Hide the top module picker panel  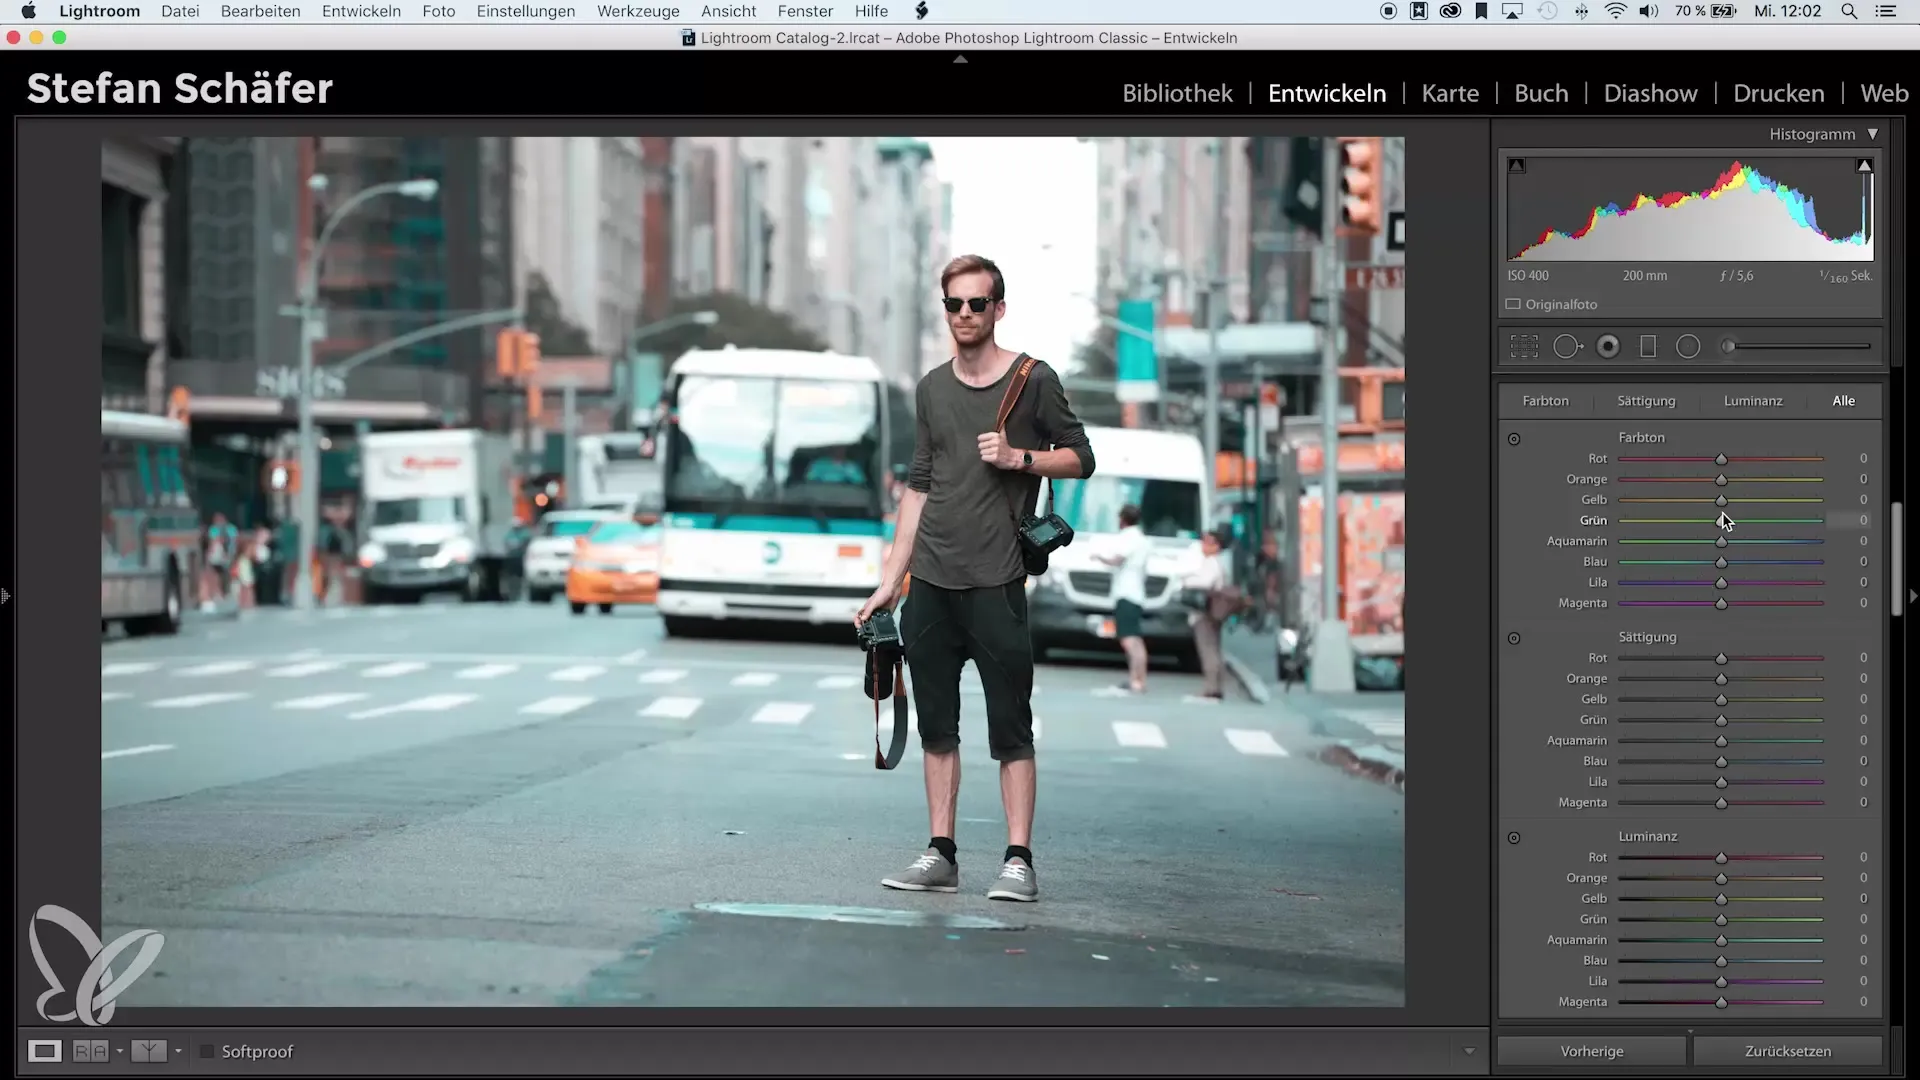pos(960,60)
